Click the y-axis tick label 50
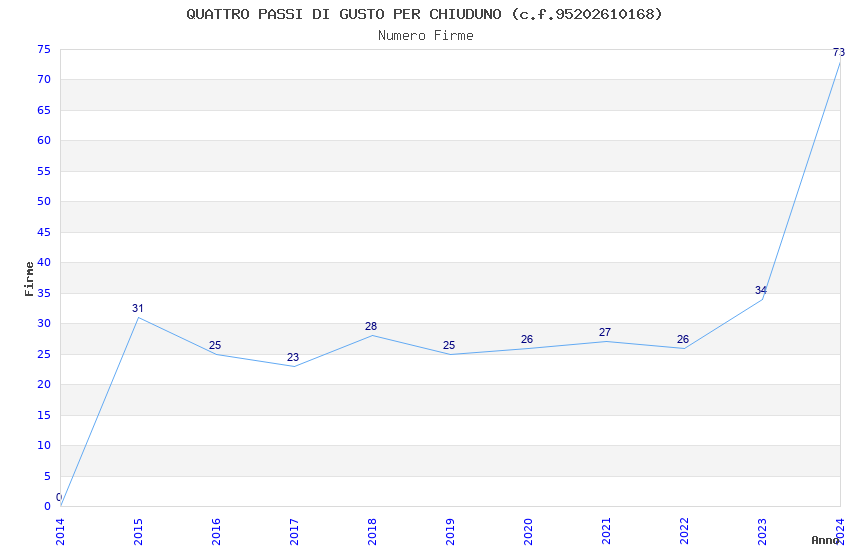850x550 pixels. [44, 202]
